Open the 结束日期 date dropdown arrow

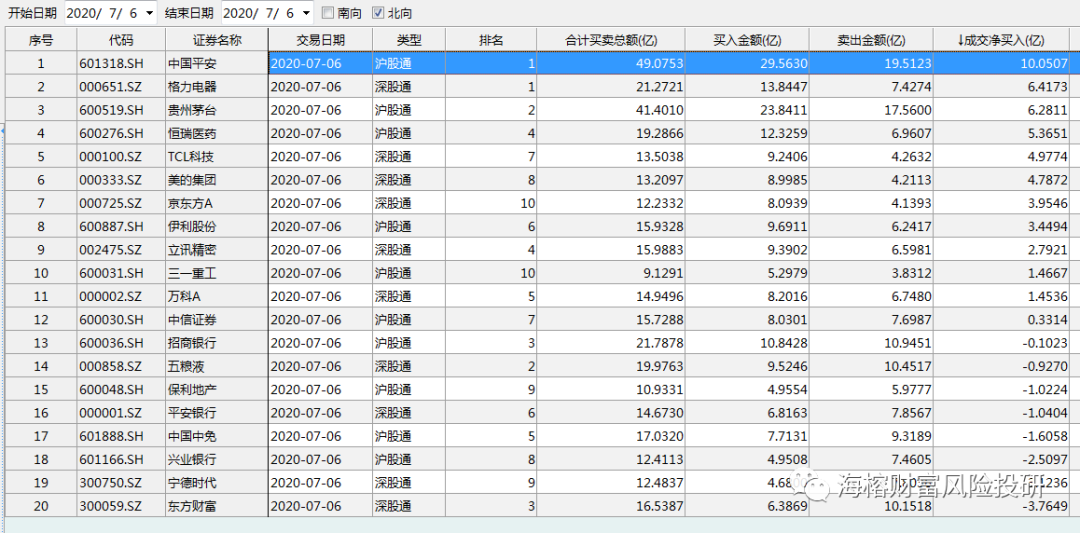tap(307, 12)
